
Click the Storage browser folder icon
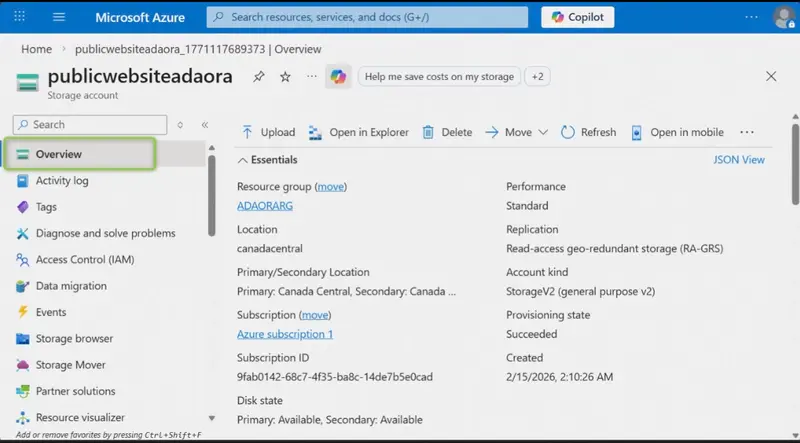(22, 338)
